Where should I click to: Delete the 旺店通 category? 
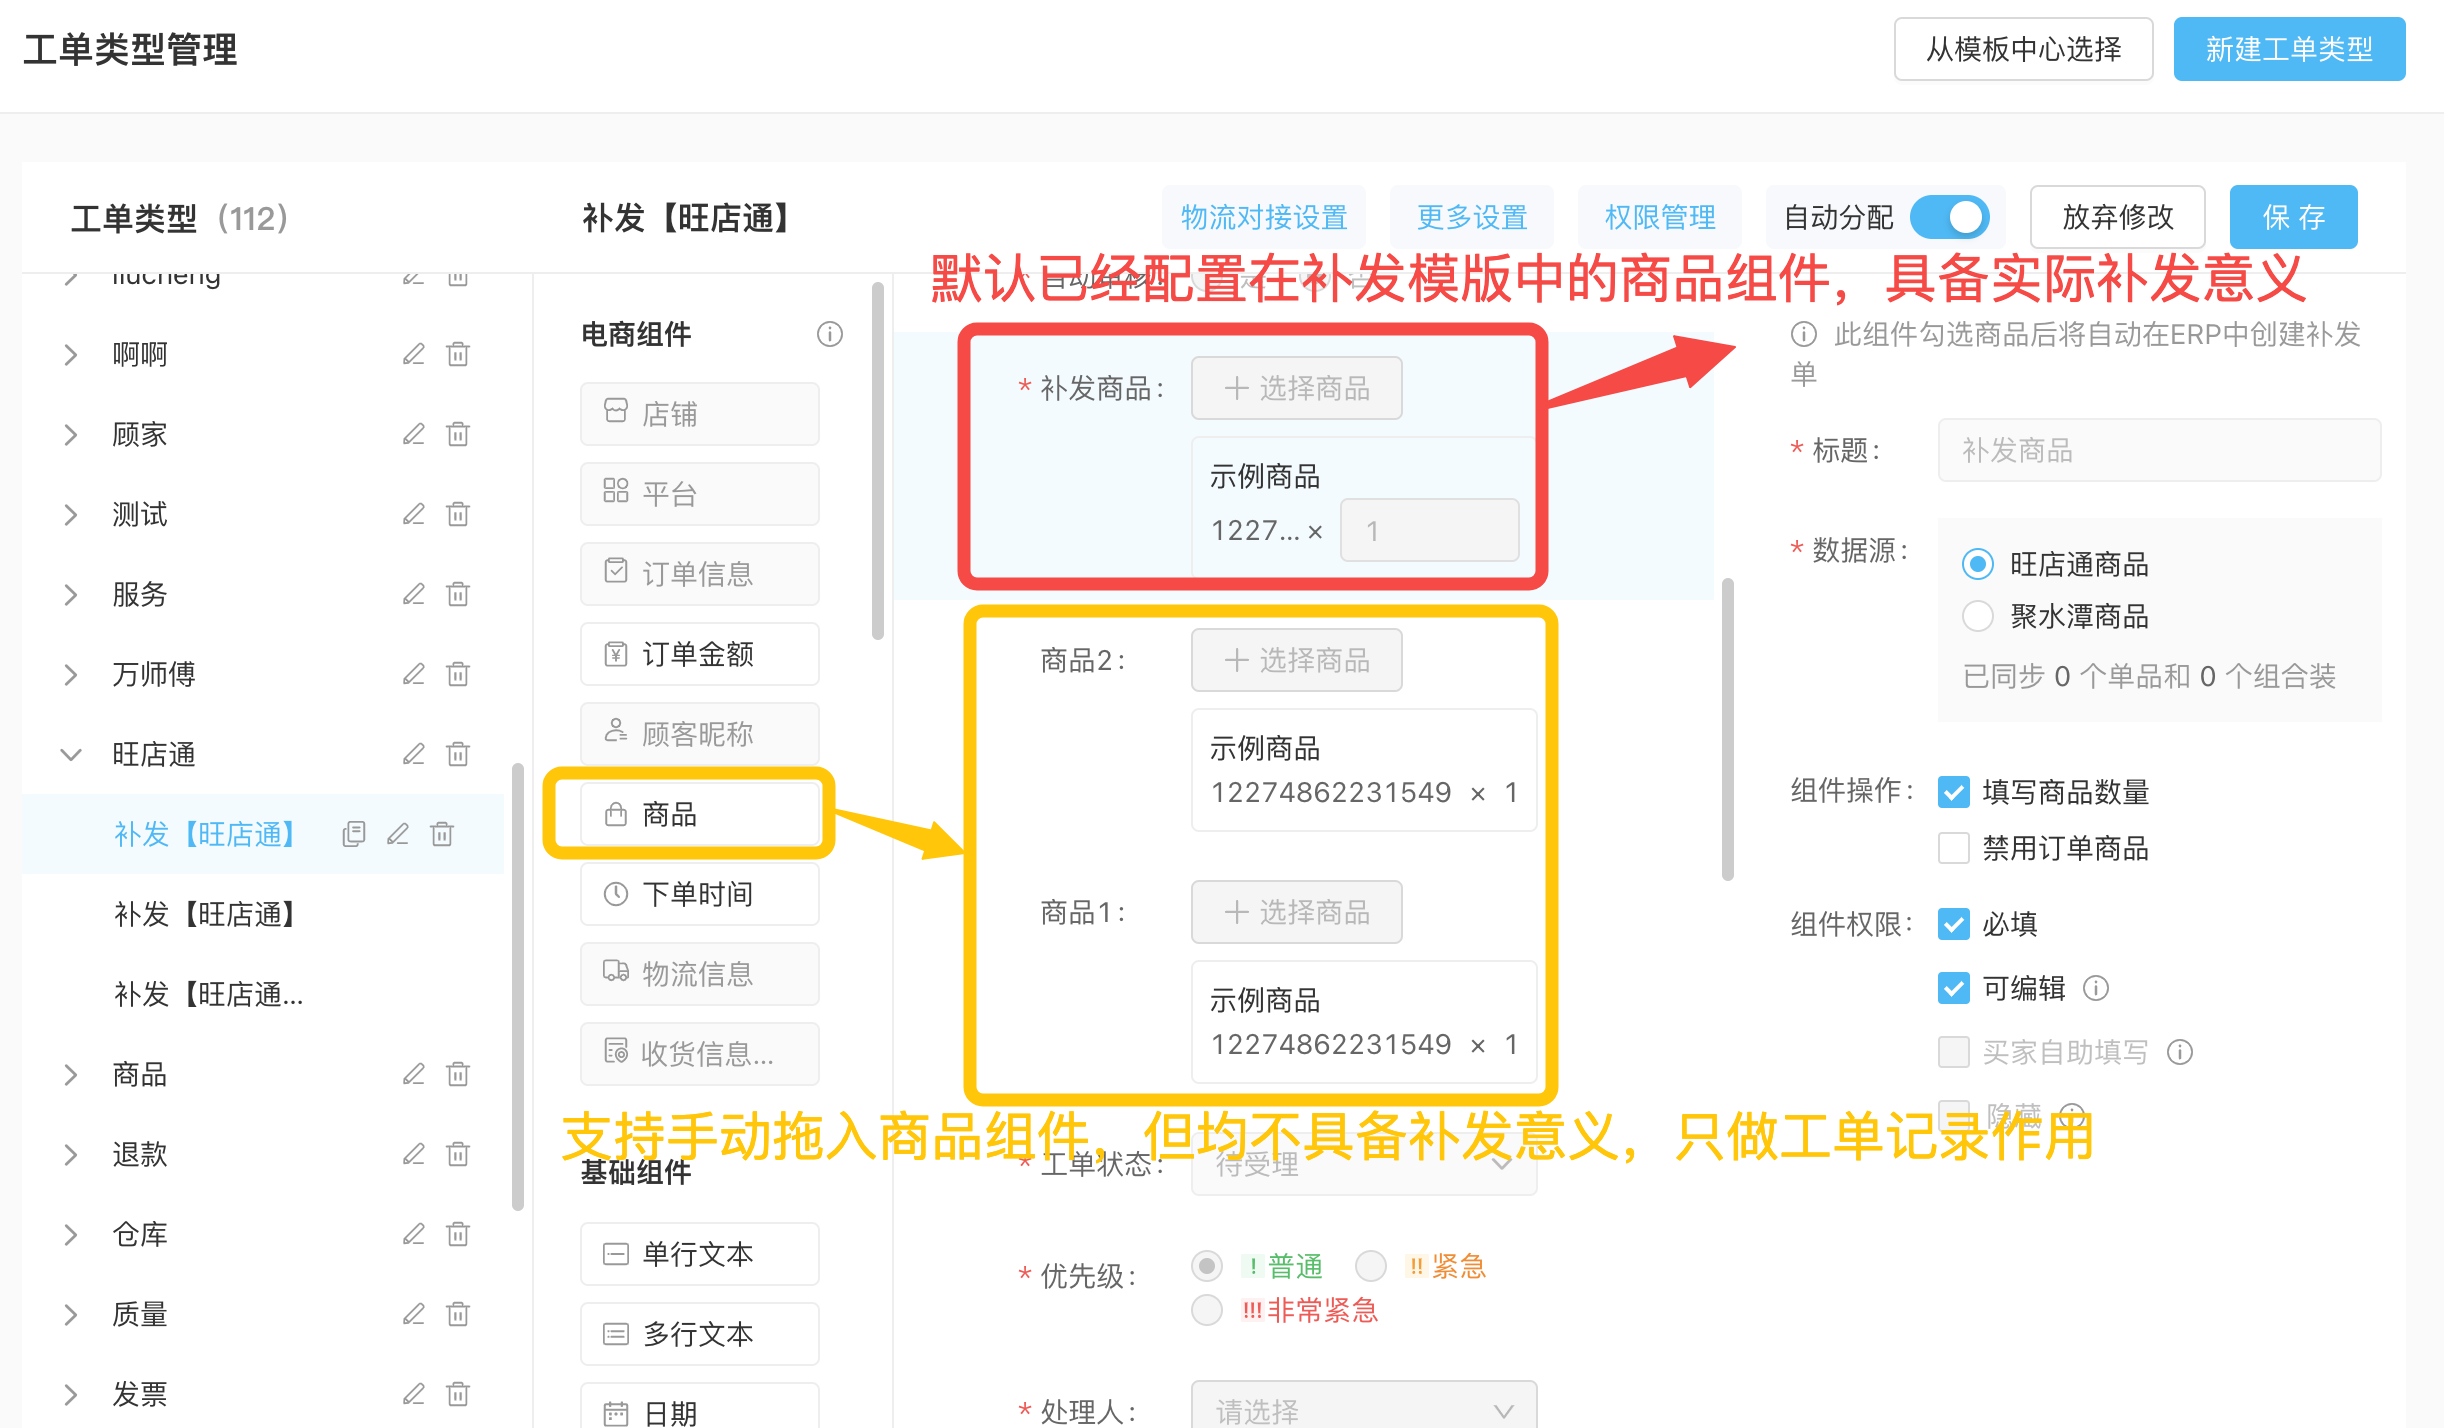pyautogui.click(x=458, y=754)
